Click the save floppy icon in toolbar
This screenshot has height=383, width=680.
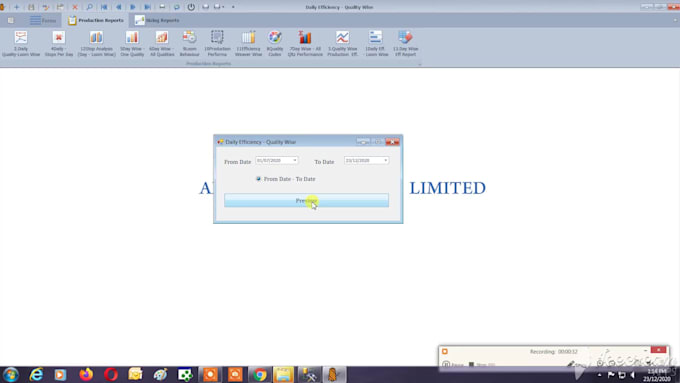pos(31,7)
